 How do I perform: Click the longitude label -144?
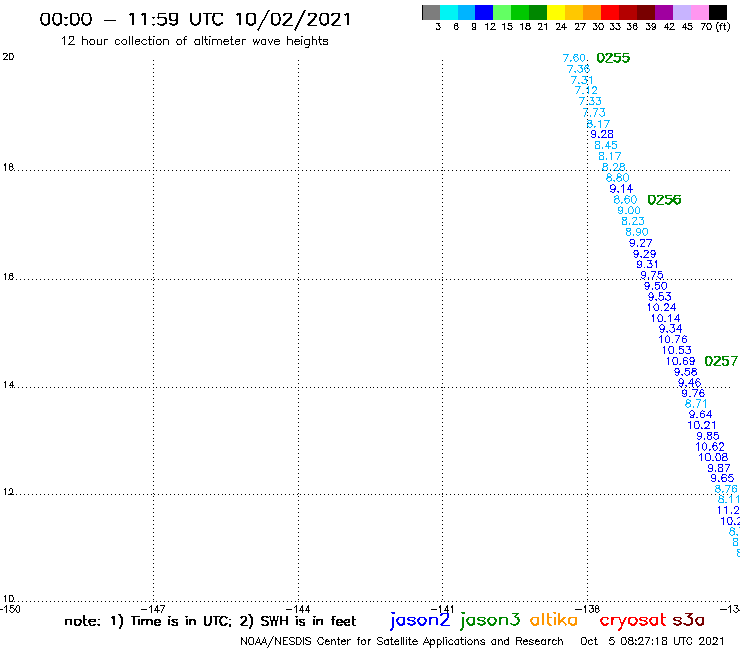pyautogui.click(x=298, y=609)
